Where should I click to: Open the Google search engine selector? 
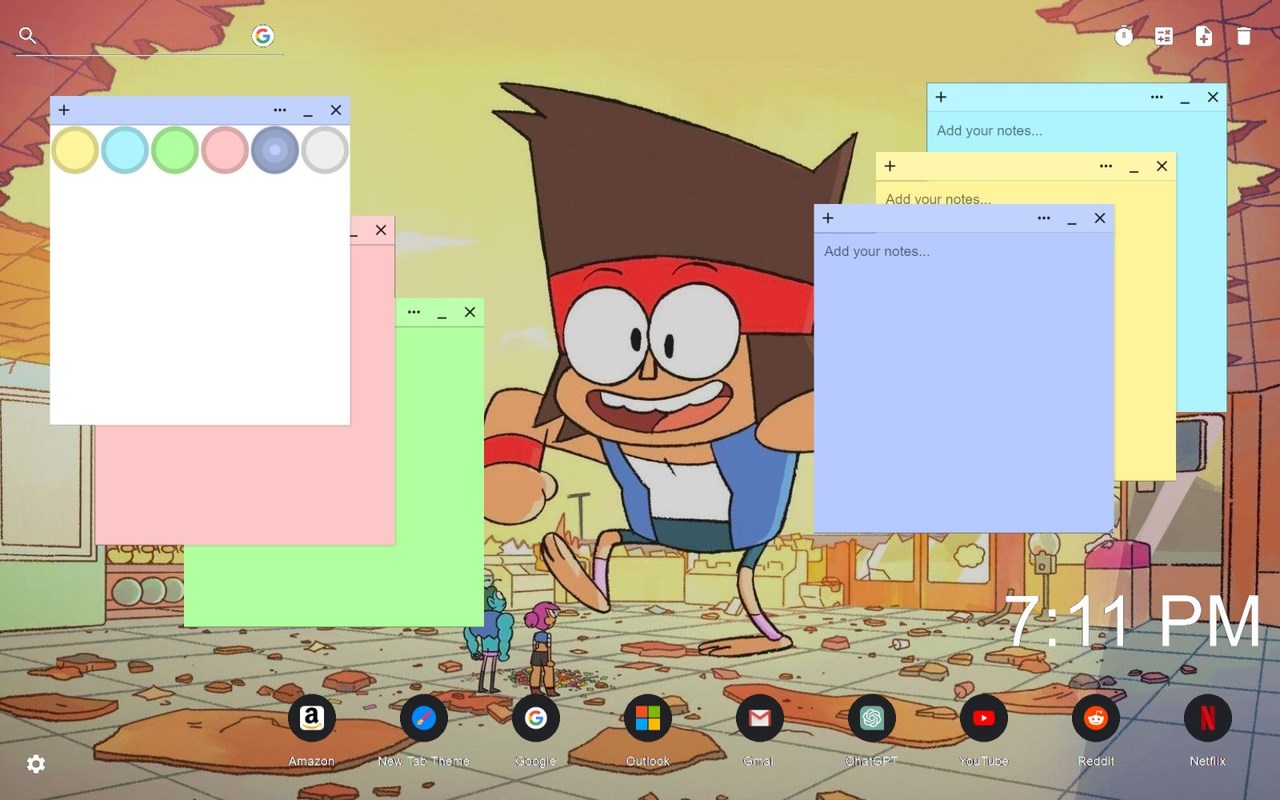coord(263,36)
